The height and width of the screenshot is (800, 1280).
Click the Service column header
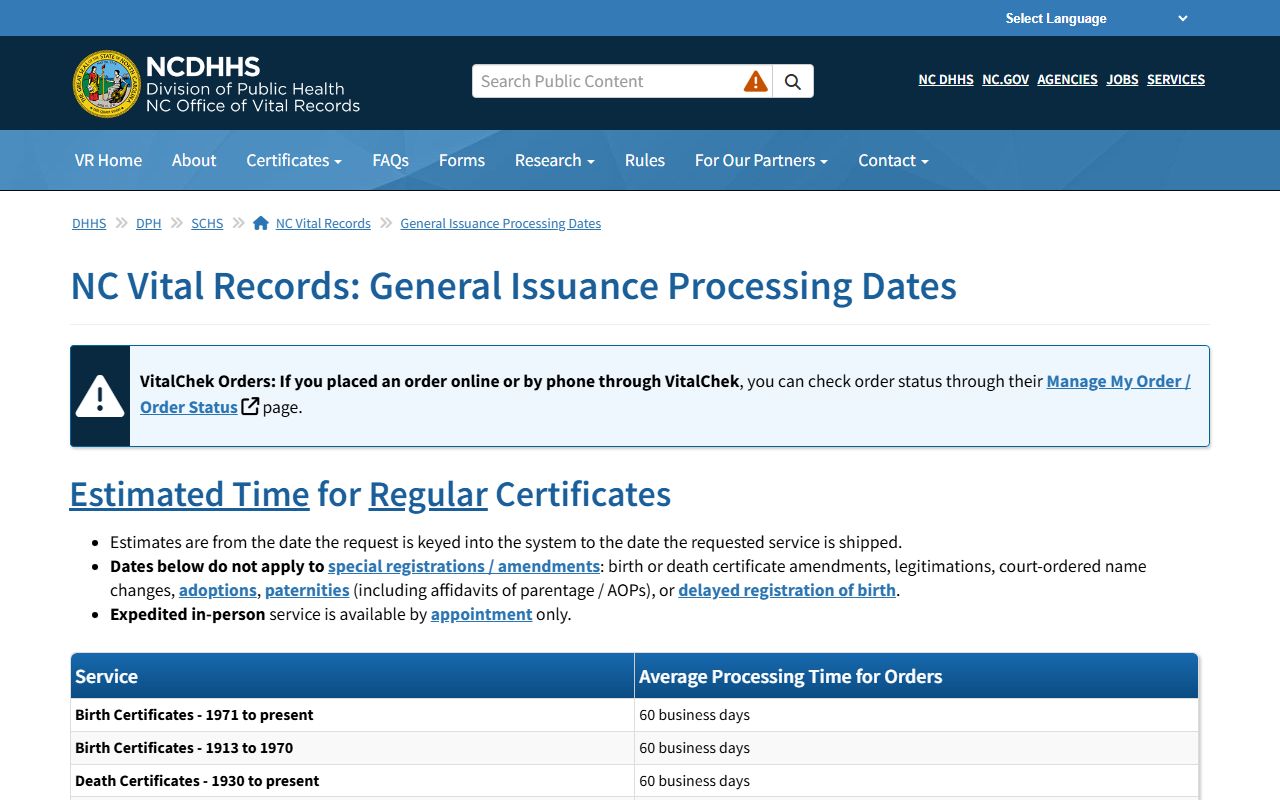pyautogui.click(x=352, y=676)
